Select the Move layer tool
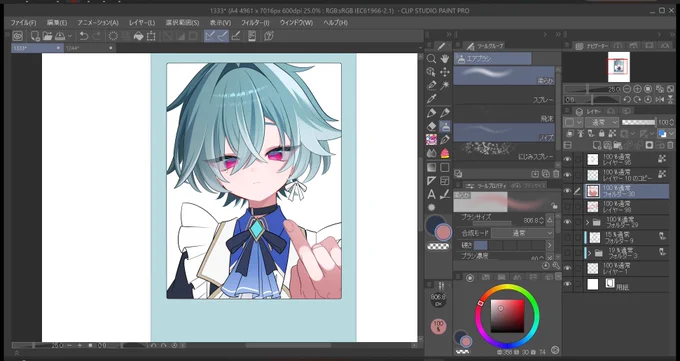This screenshot has height=361, width=680. 445,72
